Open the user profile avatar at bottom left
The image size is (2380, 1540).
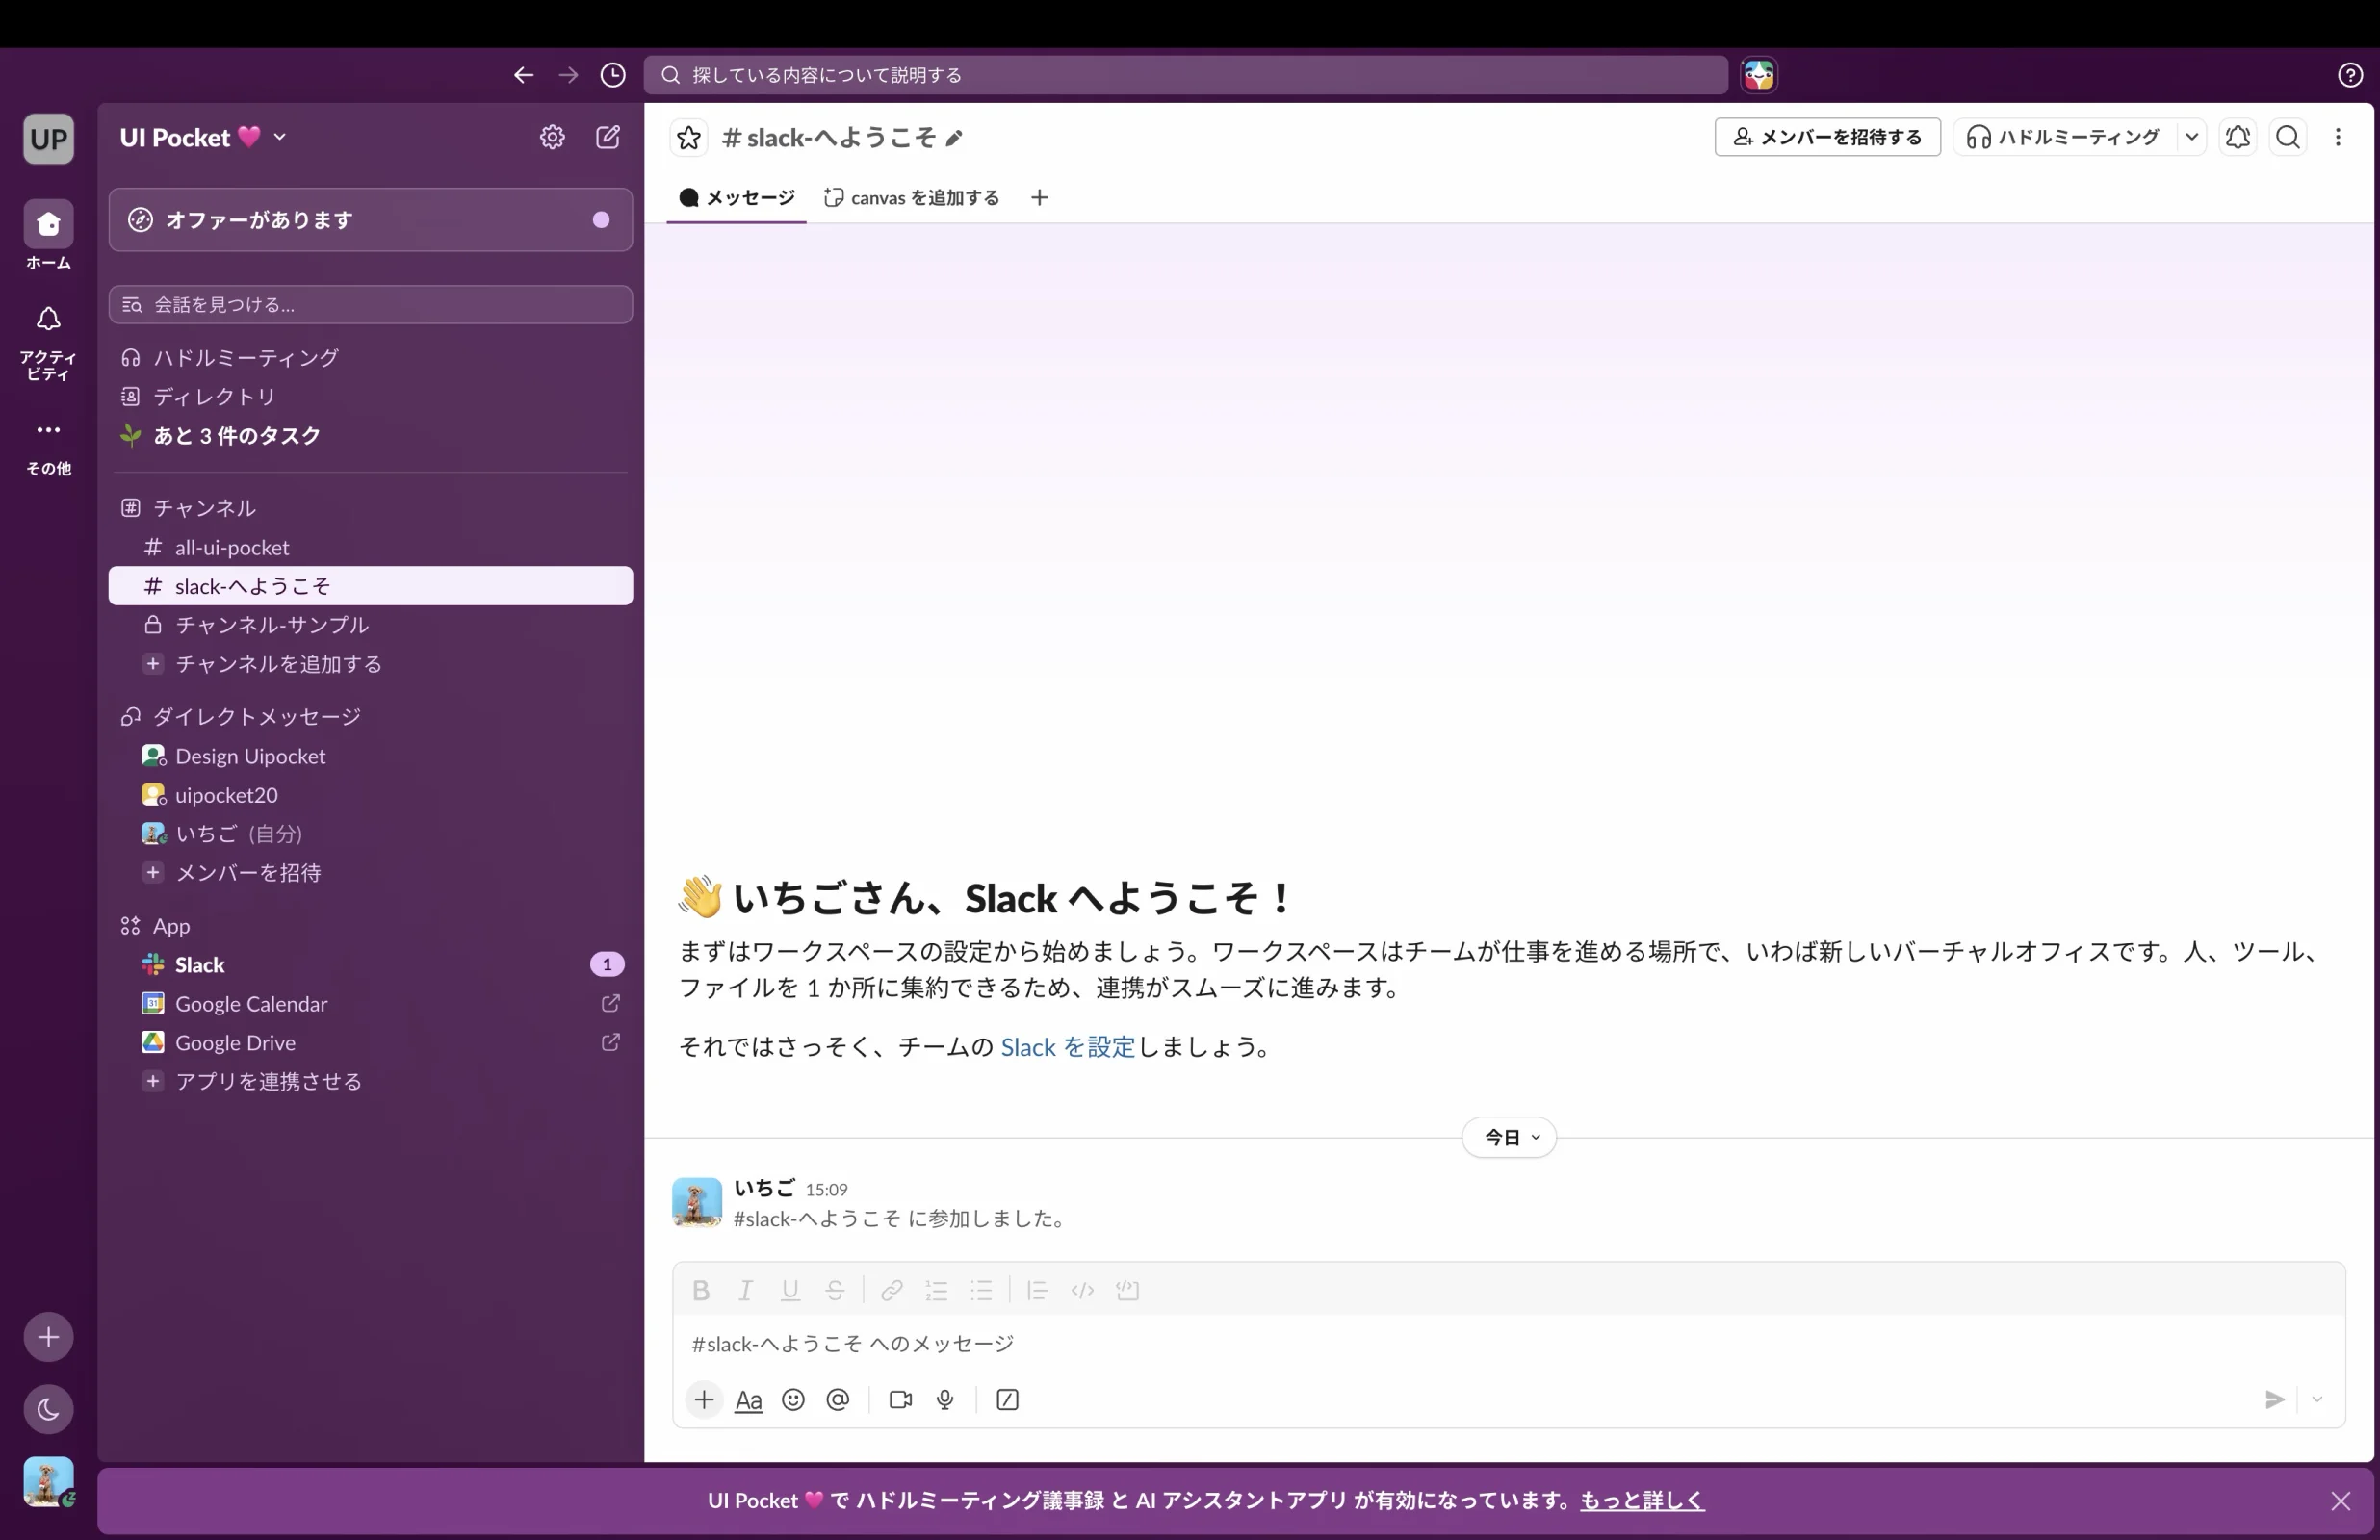[x=48, y=1481]
